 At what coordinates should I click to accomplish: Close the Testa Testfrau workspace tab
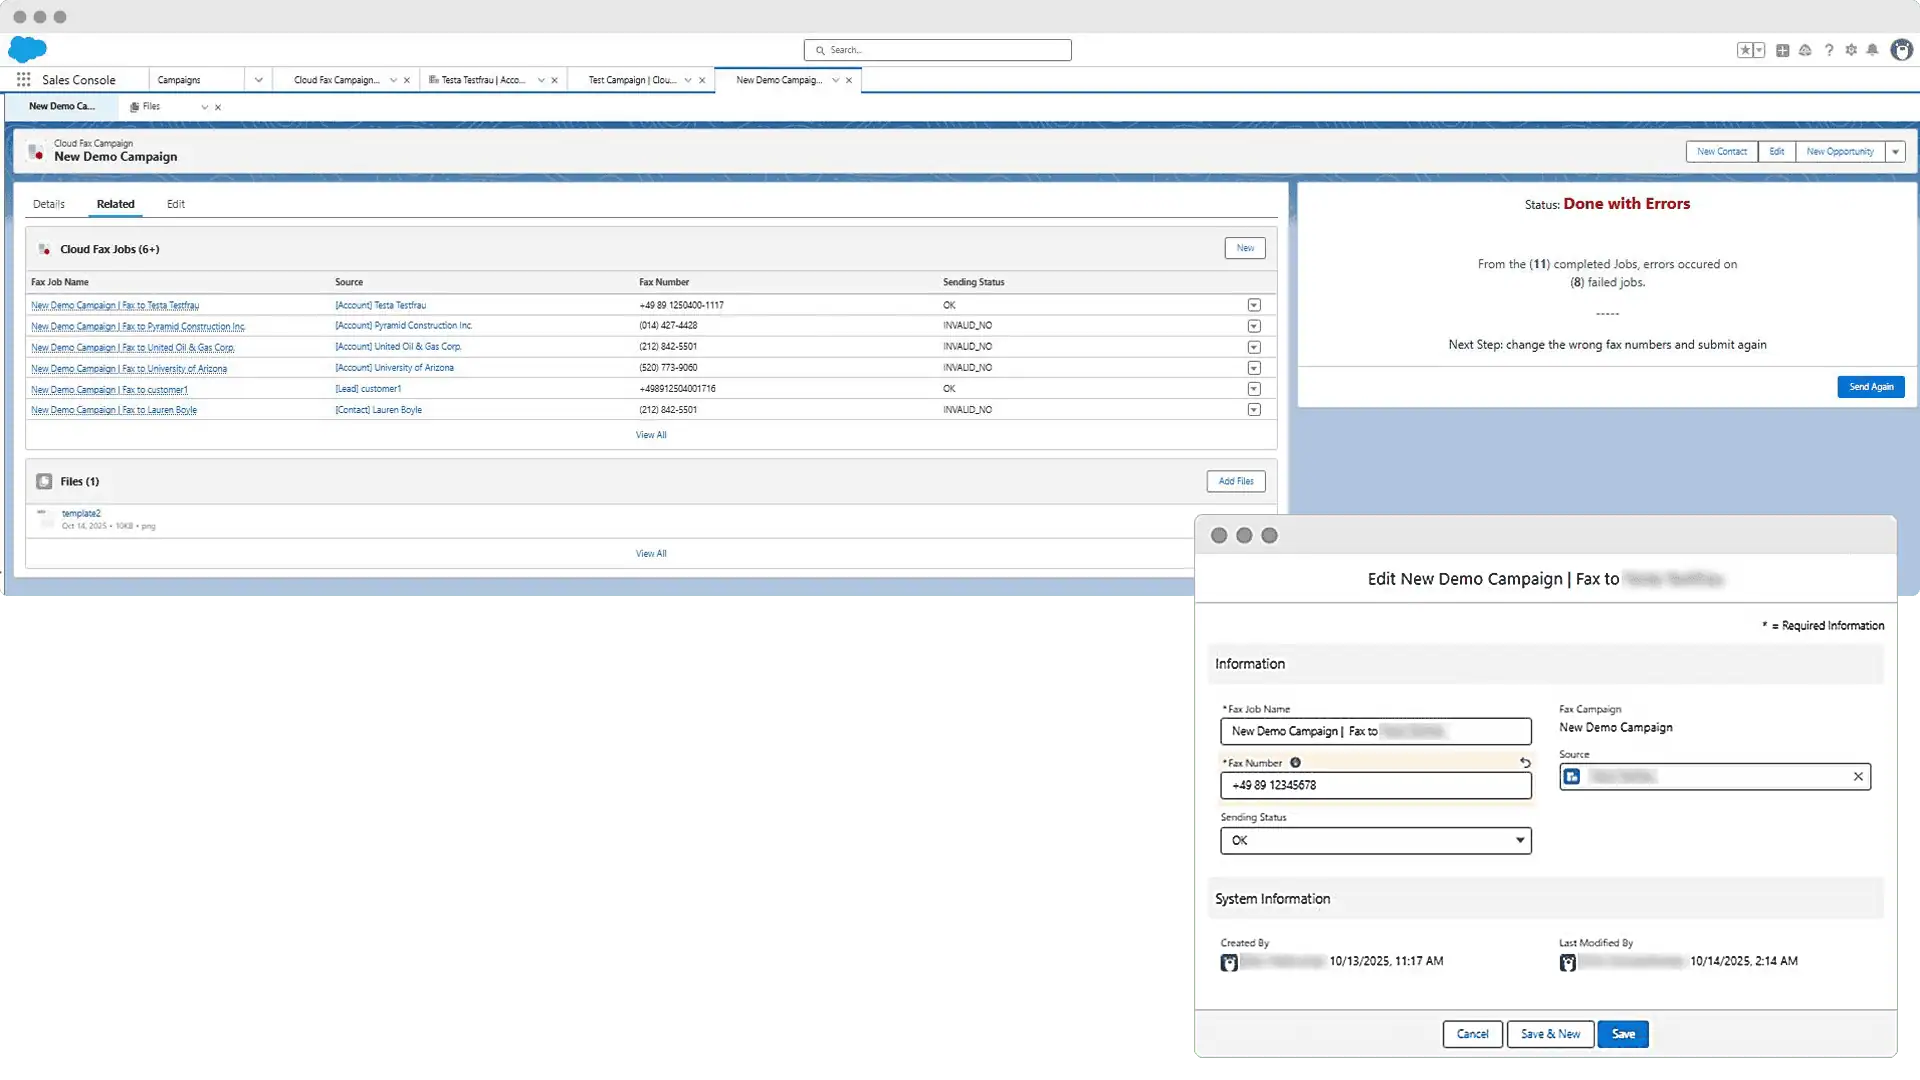[x=554, y=80]
